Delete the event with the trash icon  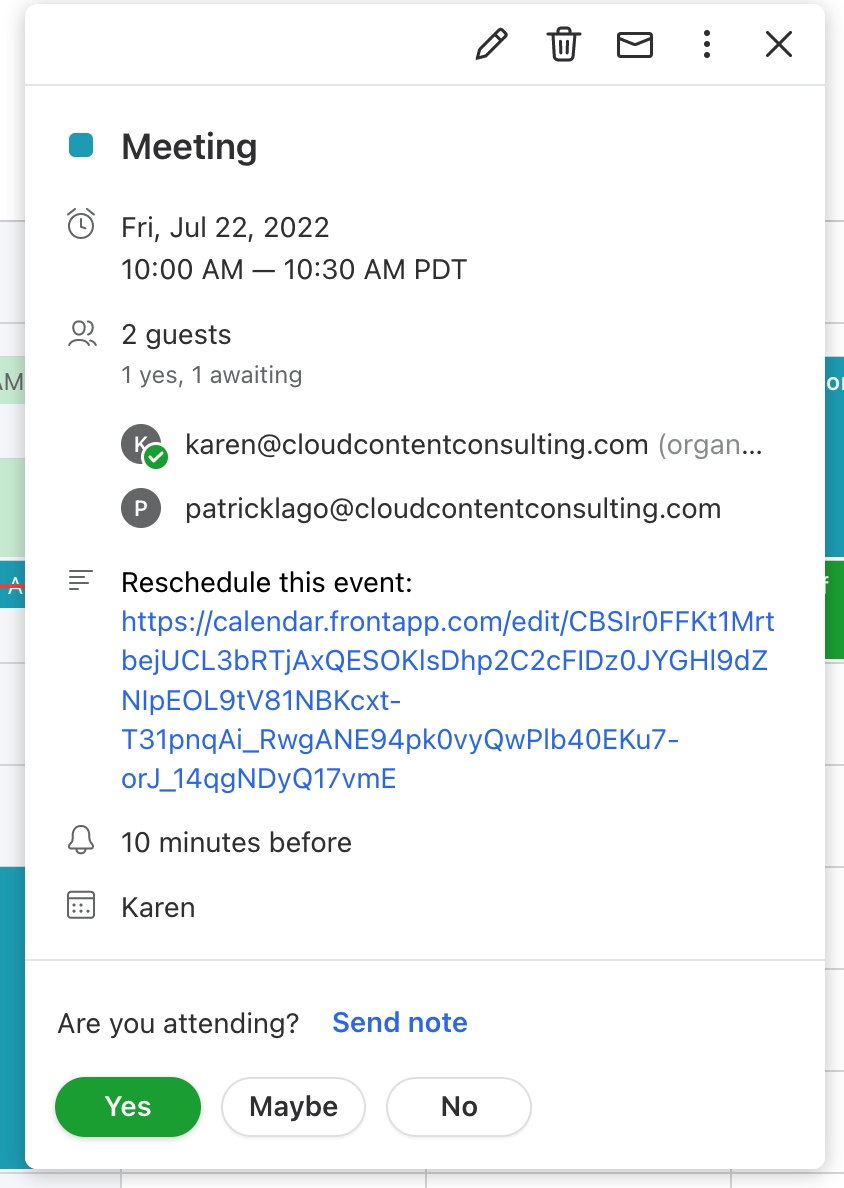pyautogui.click(x=564, y=45)
